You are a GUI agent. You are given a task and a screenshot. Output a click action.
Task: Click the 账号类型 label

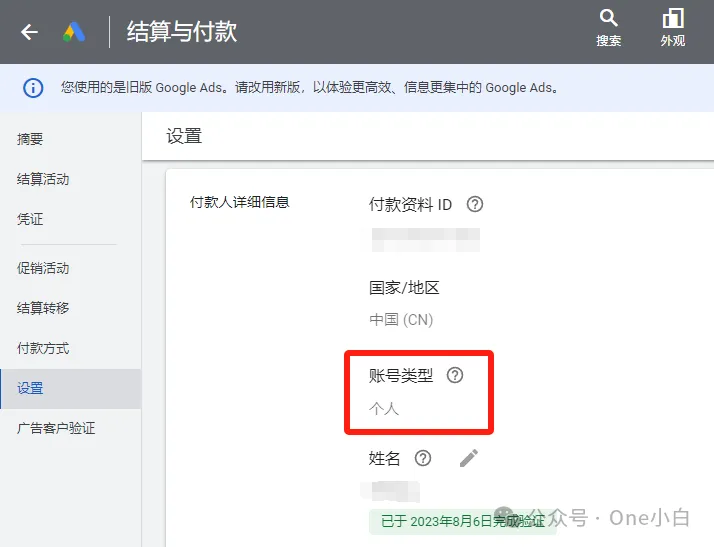pyautogui.click(x=401, y=375)
